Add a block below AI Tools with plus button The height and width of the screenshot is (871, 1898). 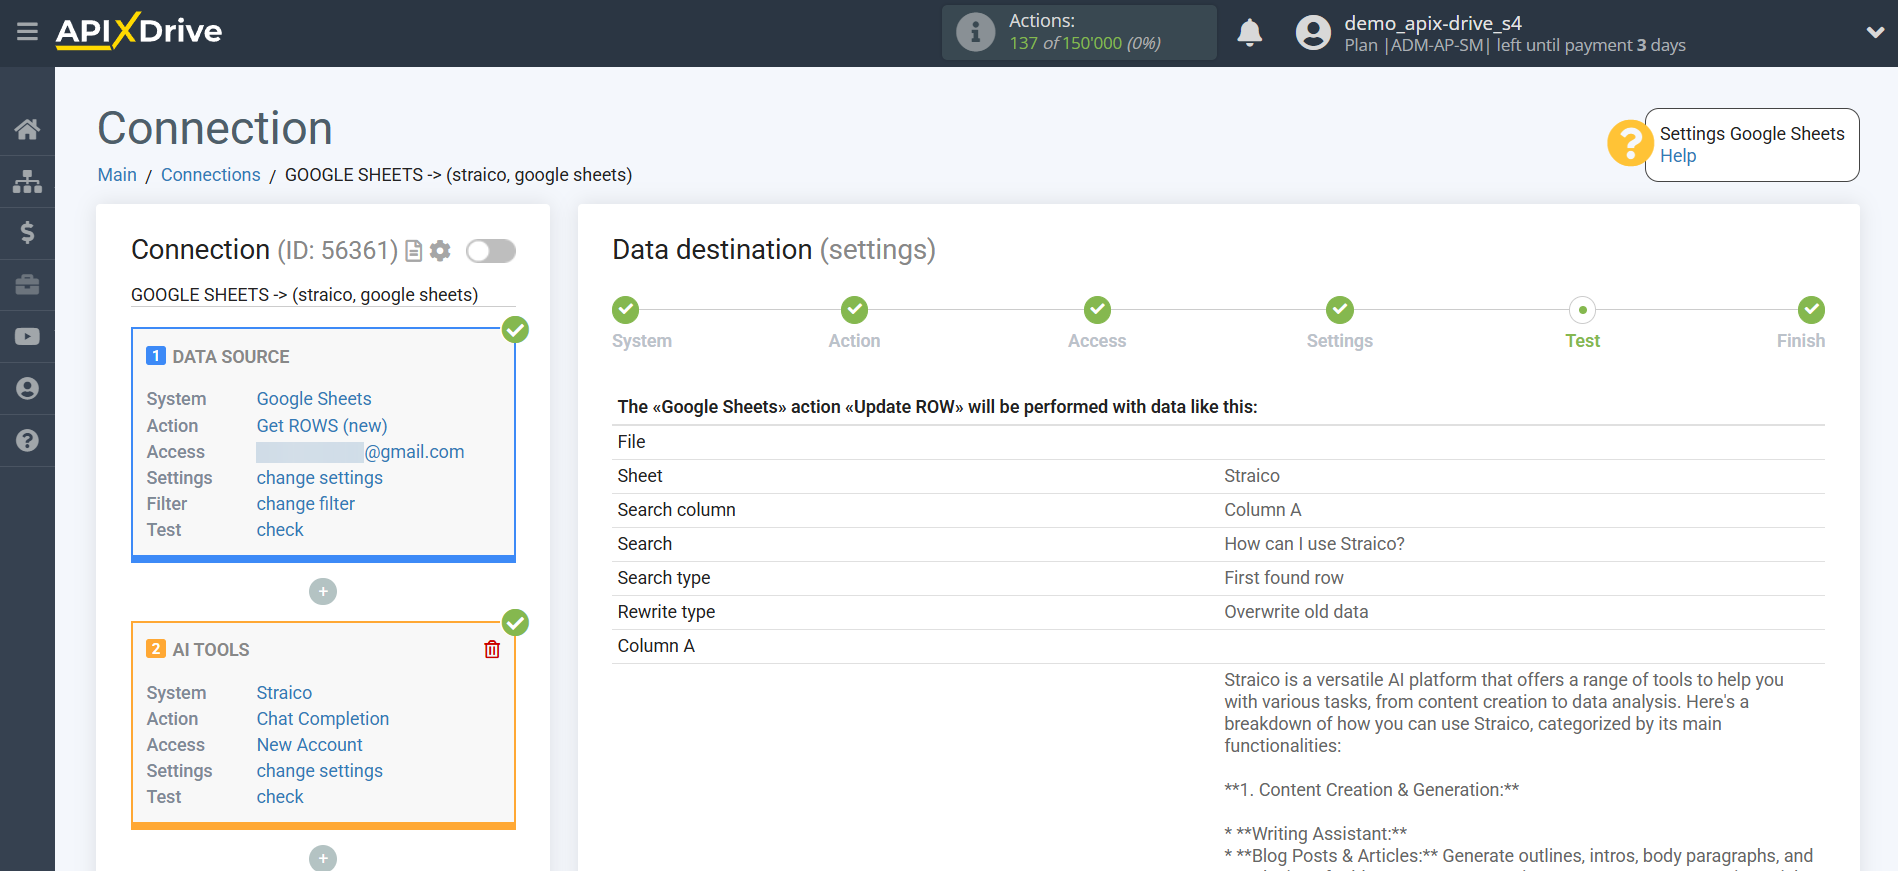click(x=322, y=858)
